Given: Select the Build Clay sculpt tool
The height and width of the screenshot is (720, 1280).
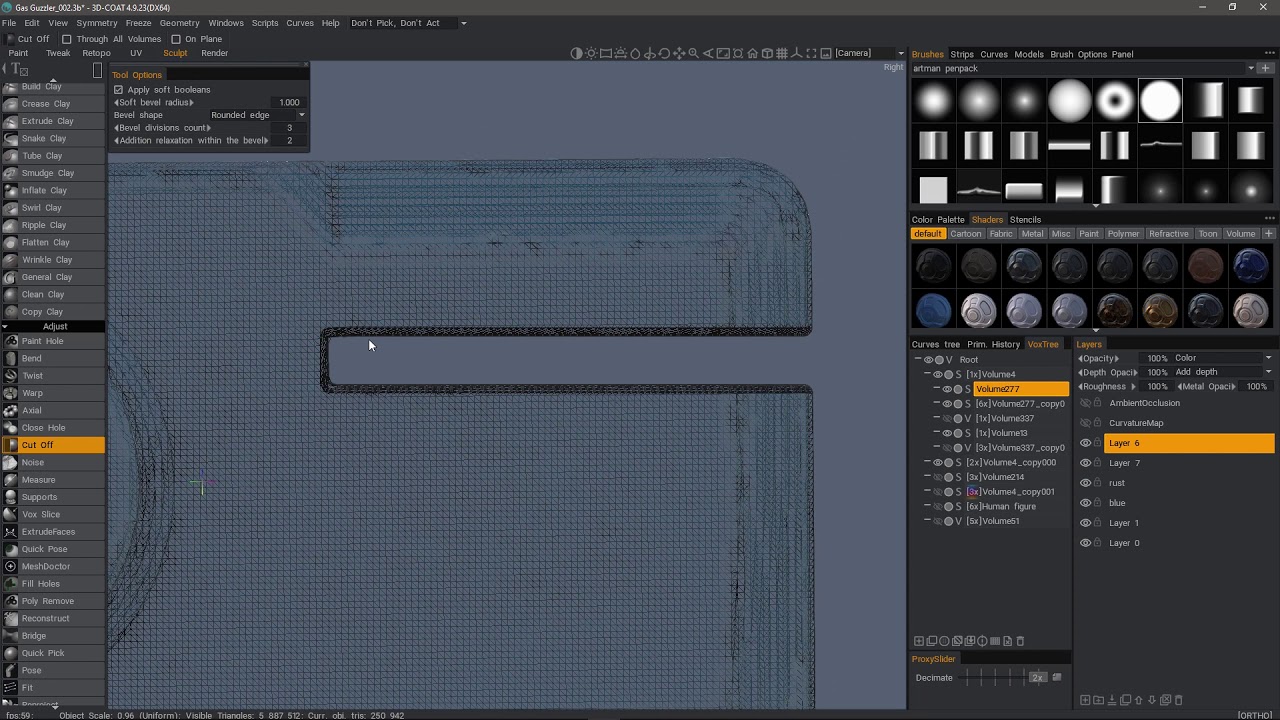Looking at the screenshot, I should coord(52,86).
